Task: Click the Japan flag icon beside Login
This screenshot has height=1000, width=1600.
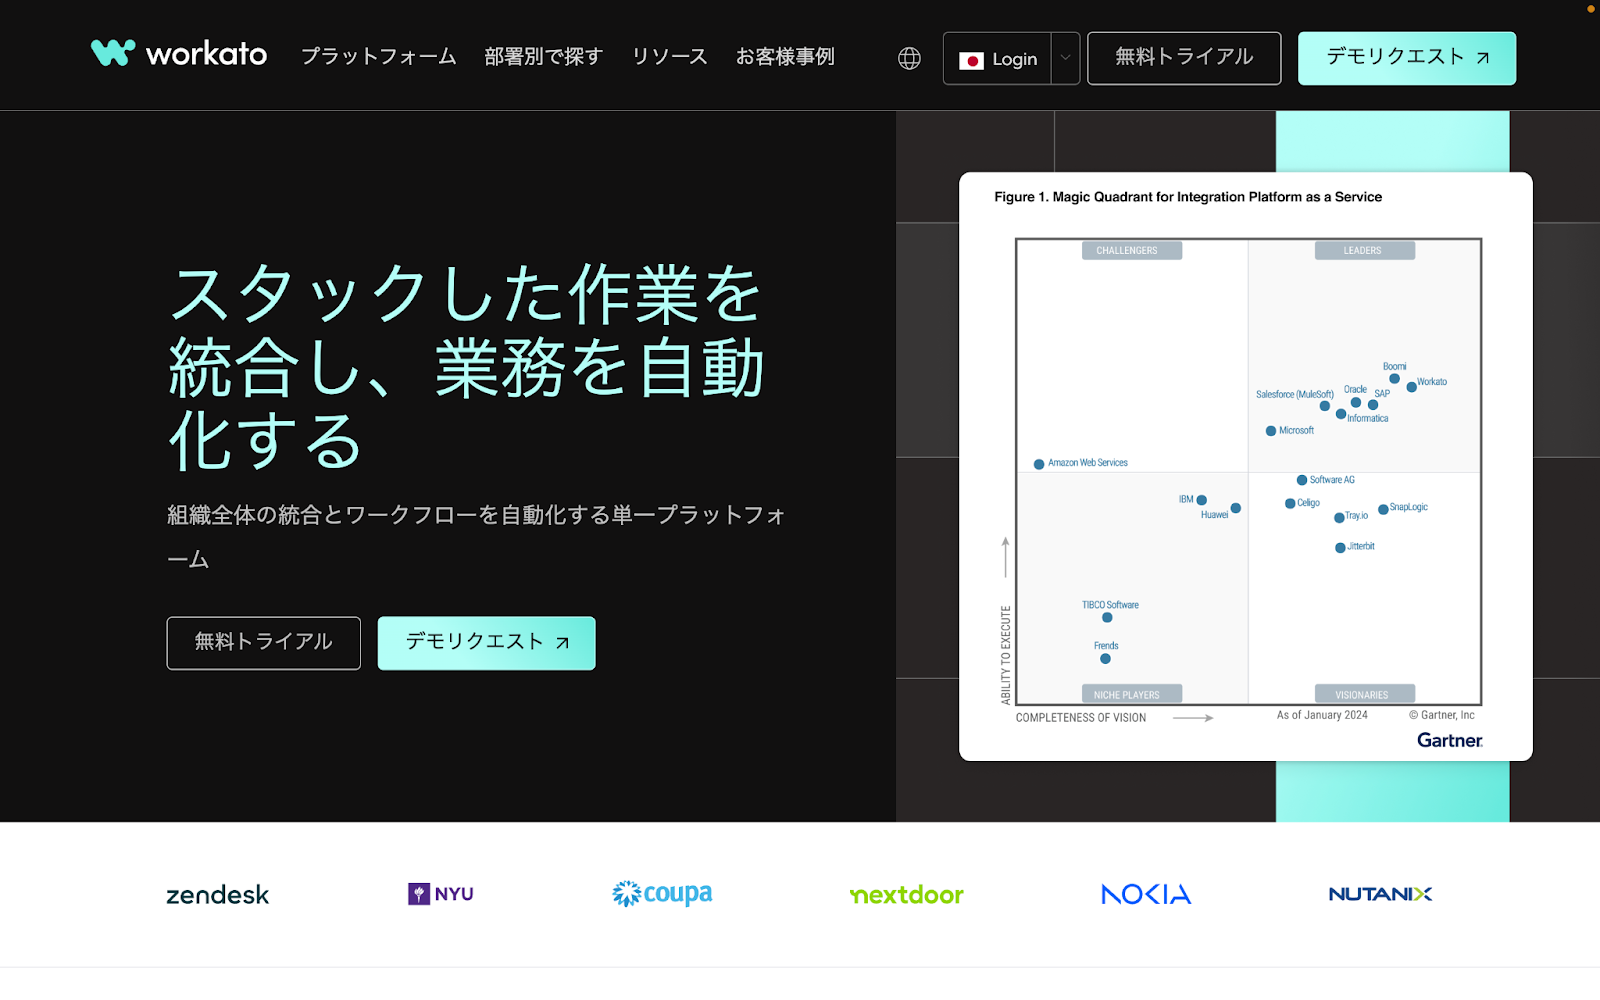Action: tap(971, 60)
